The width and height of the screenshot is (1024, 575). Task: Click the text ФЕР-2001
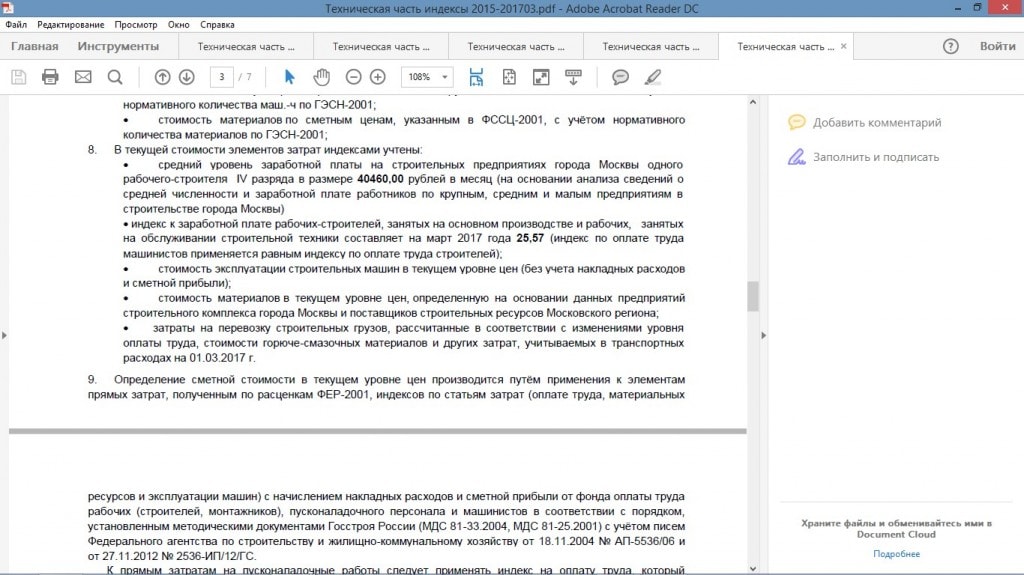pyautogui.click(x=343, y=395)
